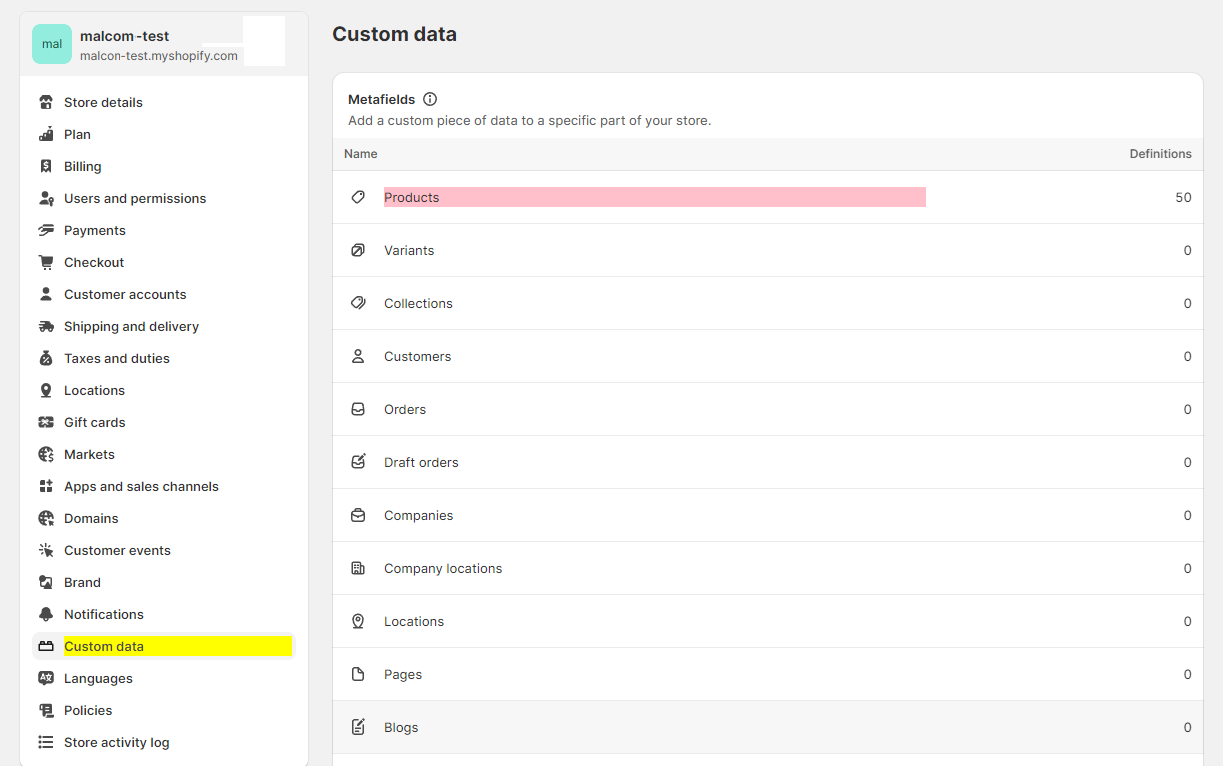The width and height of the screenshot is (1223, 766).
Task: Click the malcom-test store avatar
Action: (52, 44)
